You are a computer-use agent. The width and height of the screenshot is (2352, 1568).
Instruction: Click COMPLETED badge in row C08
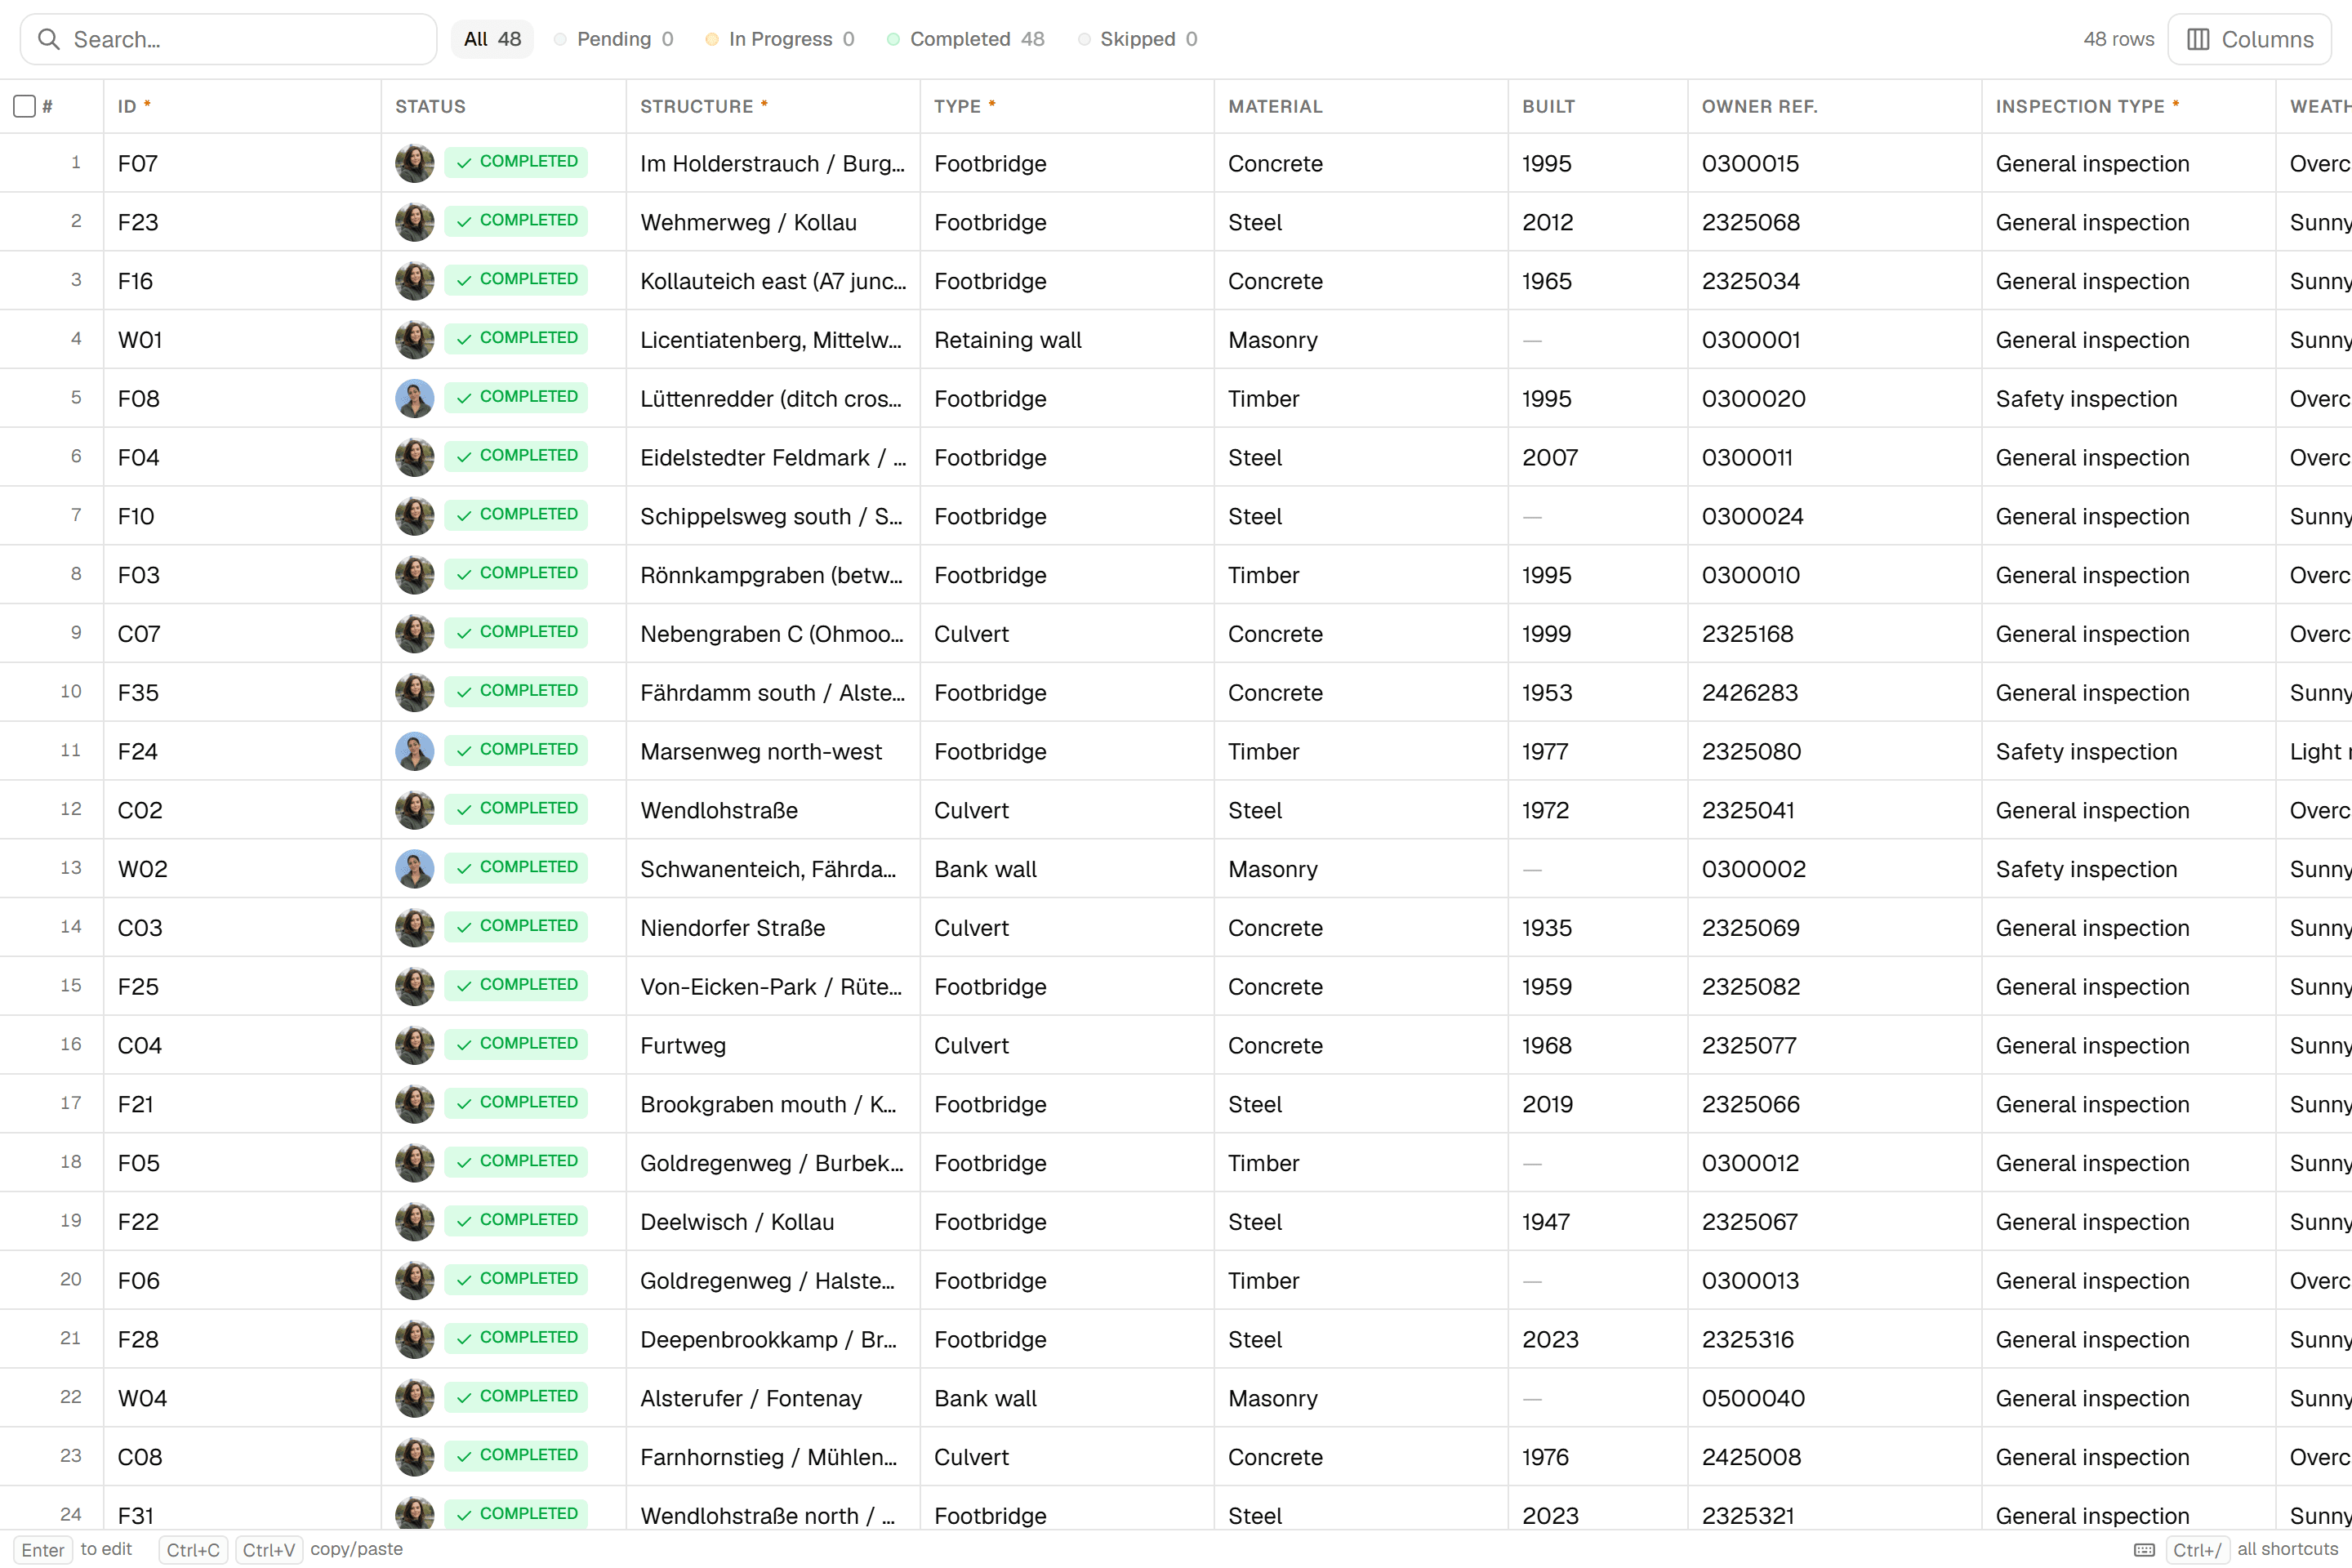coord(516,1456)
